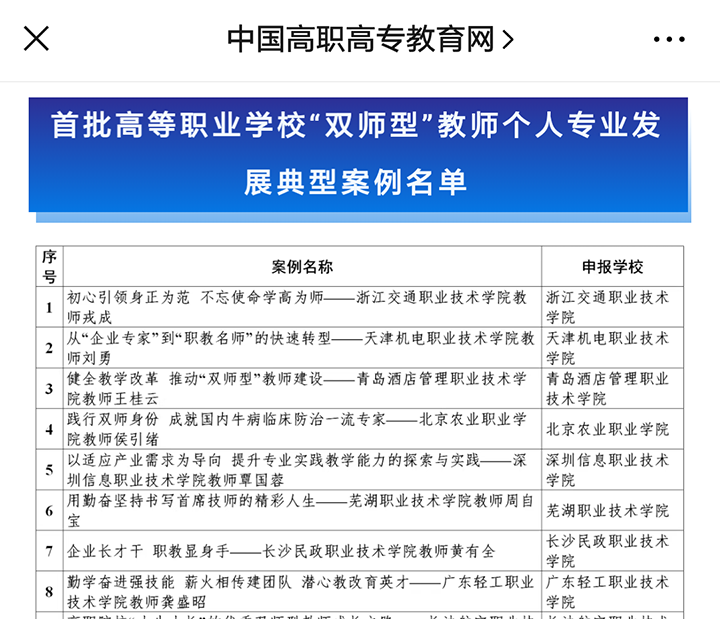Tap the 浙江交通职业技术学院 school cell in the last column
The image size is (720, 619).
[612, 307]
